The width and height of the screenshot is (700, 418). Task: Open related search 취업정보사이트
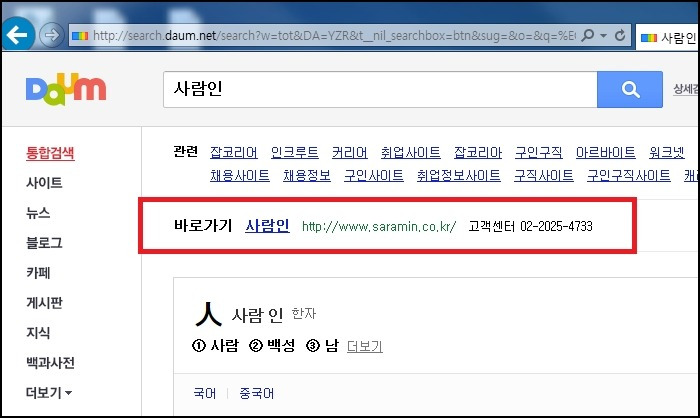click(458, 176)
